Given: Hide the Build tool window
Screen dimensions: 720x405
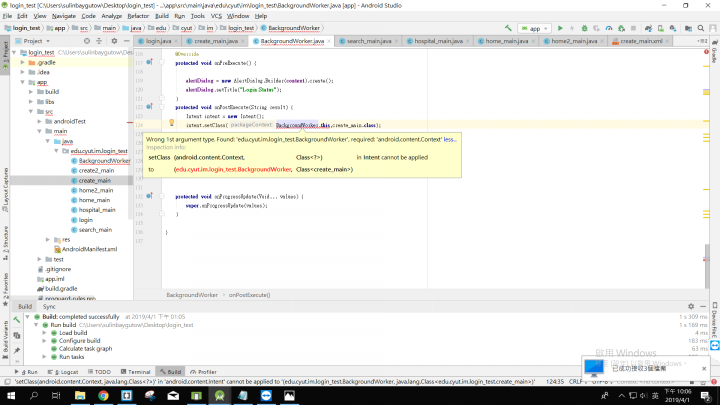Looking at the screenshot, I should [703, 306].
